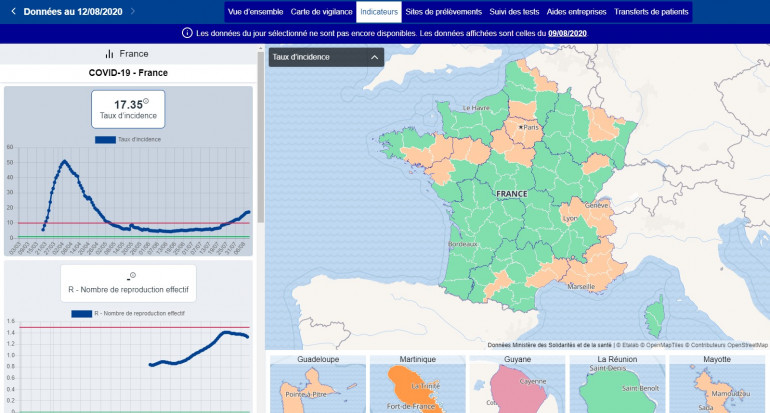Open info icon next to 17.35 value
Viewport: 770px width, 413px height.
coord(146,102)
